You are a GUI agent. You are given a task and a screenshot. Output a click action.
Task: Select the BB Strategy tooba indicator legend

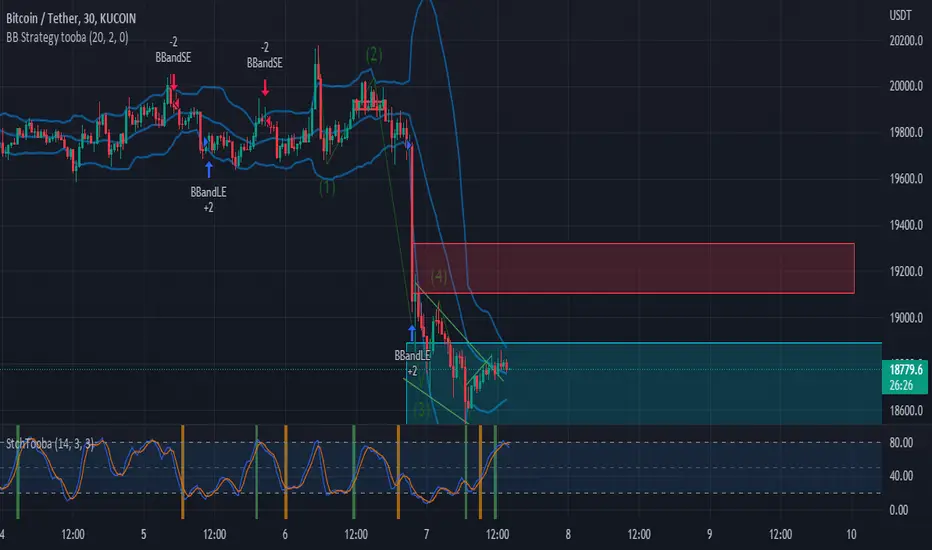coord(67,37)
